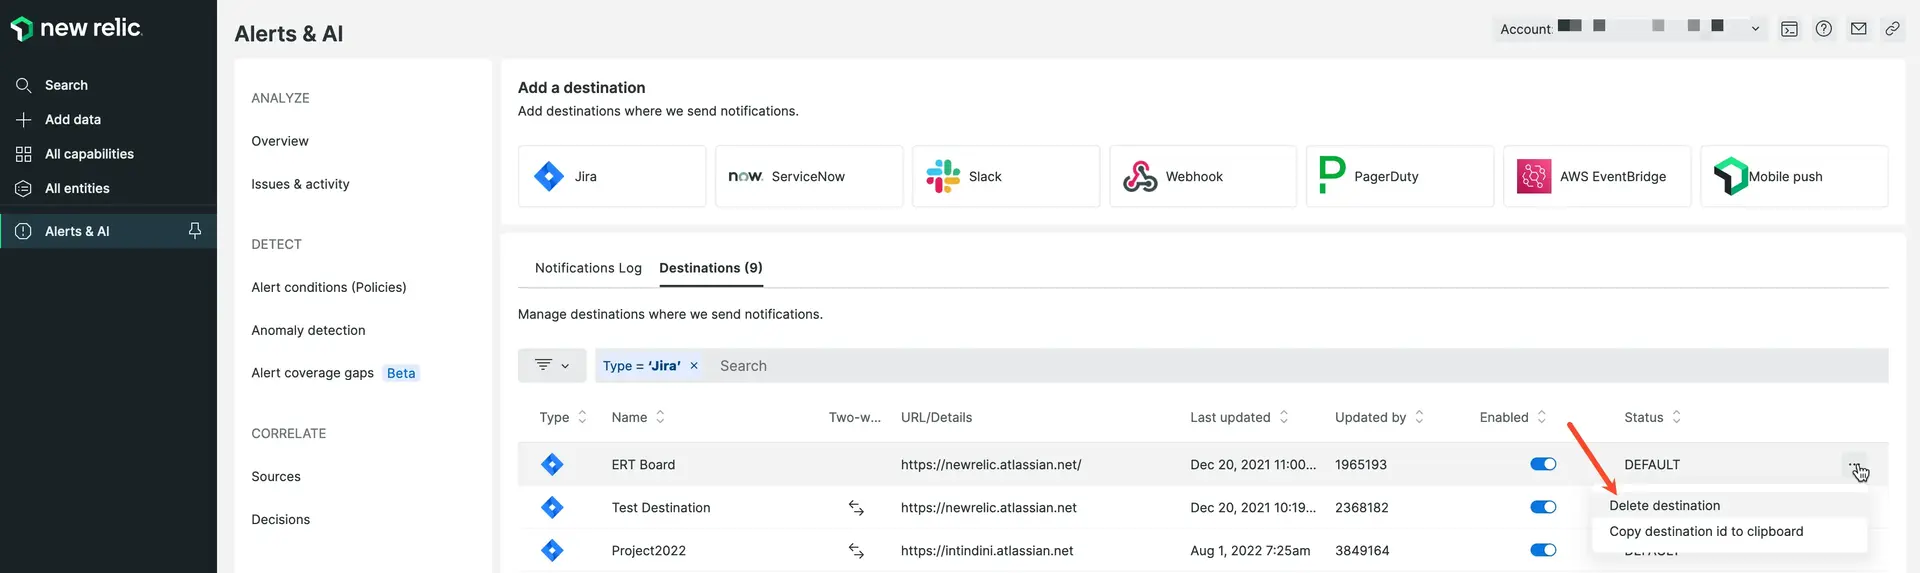The height and width of the screenshot is (573, 1920).
Task: Click the pin icon beside Alerts & AI
Action: click(195, 231)
